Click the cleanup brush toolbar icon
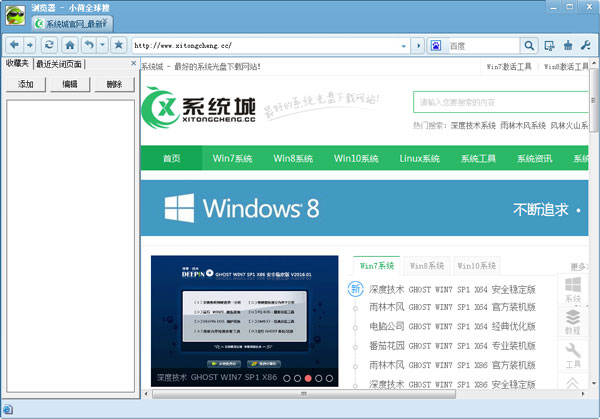Screen dimensions: 600x419 pyautogui.click(x=568, y=46)
